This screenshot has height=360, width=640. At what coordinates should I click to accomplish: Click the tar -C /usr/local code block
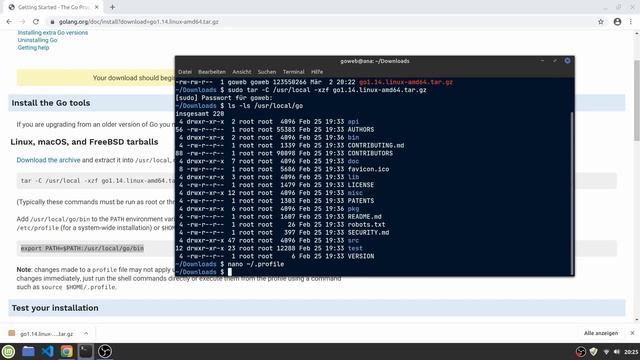98,180
